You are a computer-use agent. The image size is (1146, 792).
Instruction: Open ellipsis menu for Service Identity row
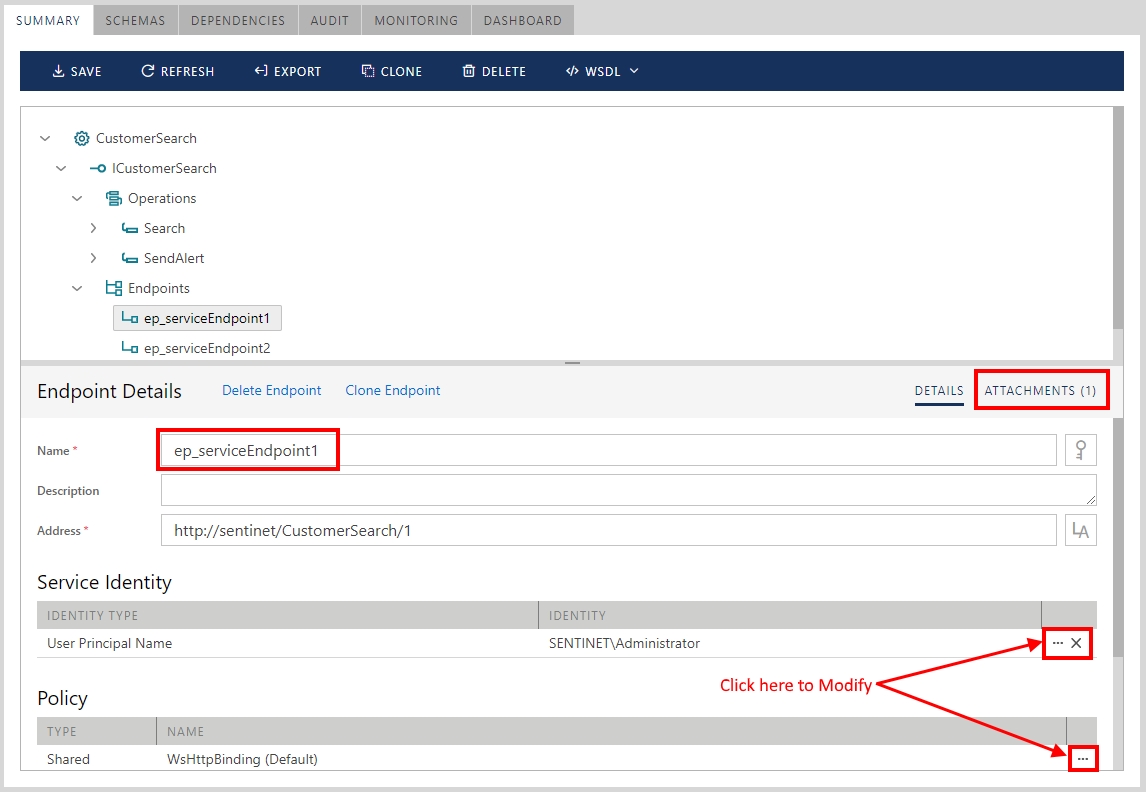click(x=1058, y=644)
